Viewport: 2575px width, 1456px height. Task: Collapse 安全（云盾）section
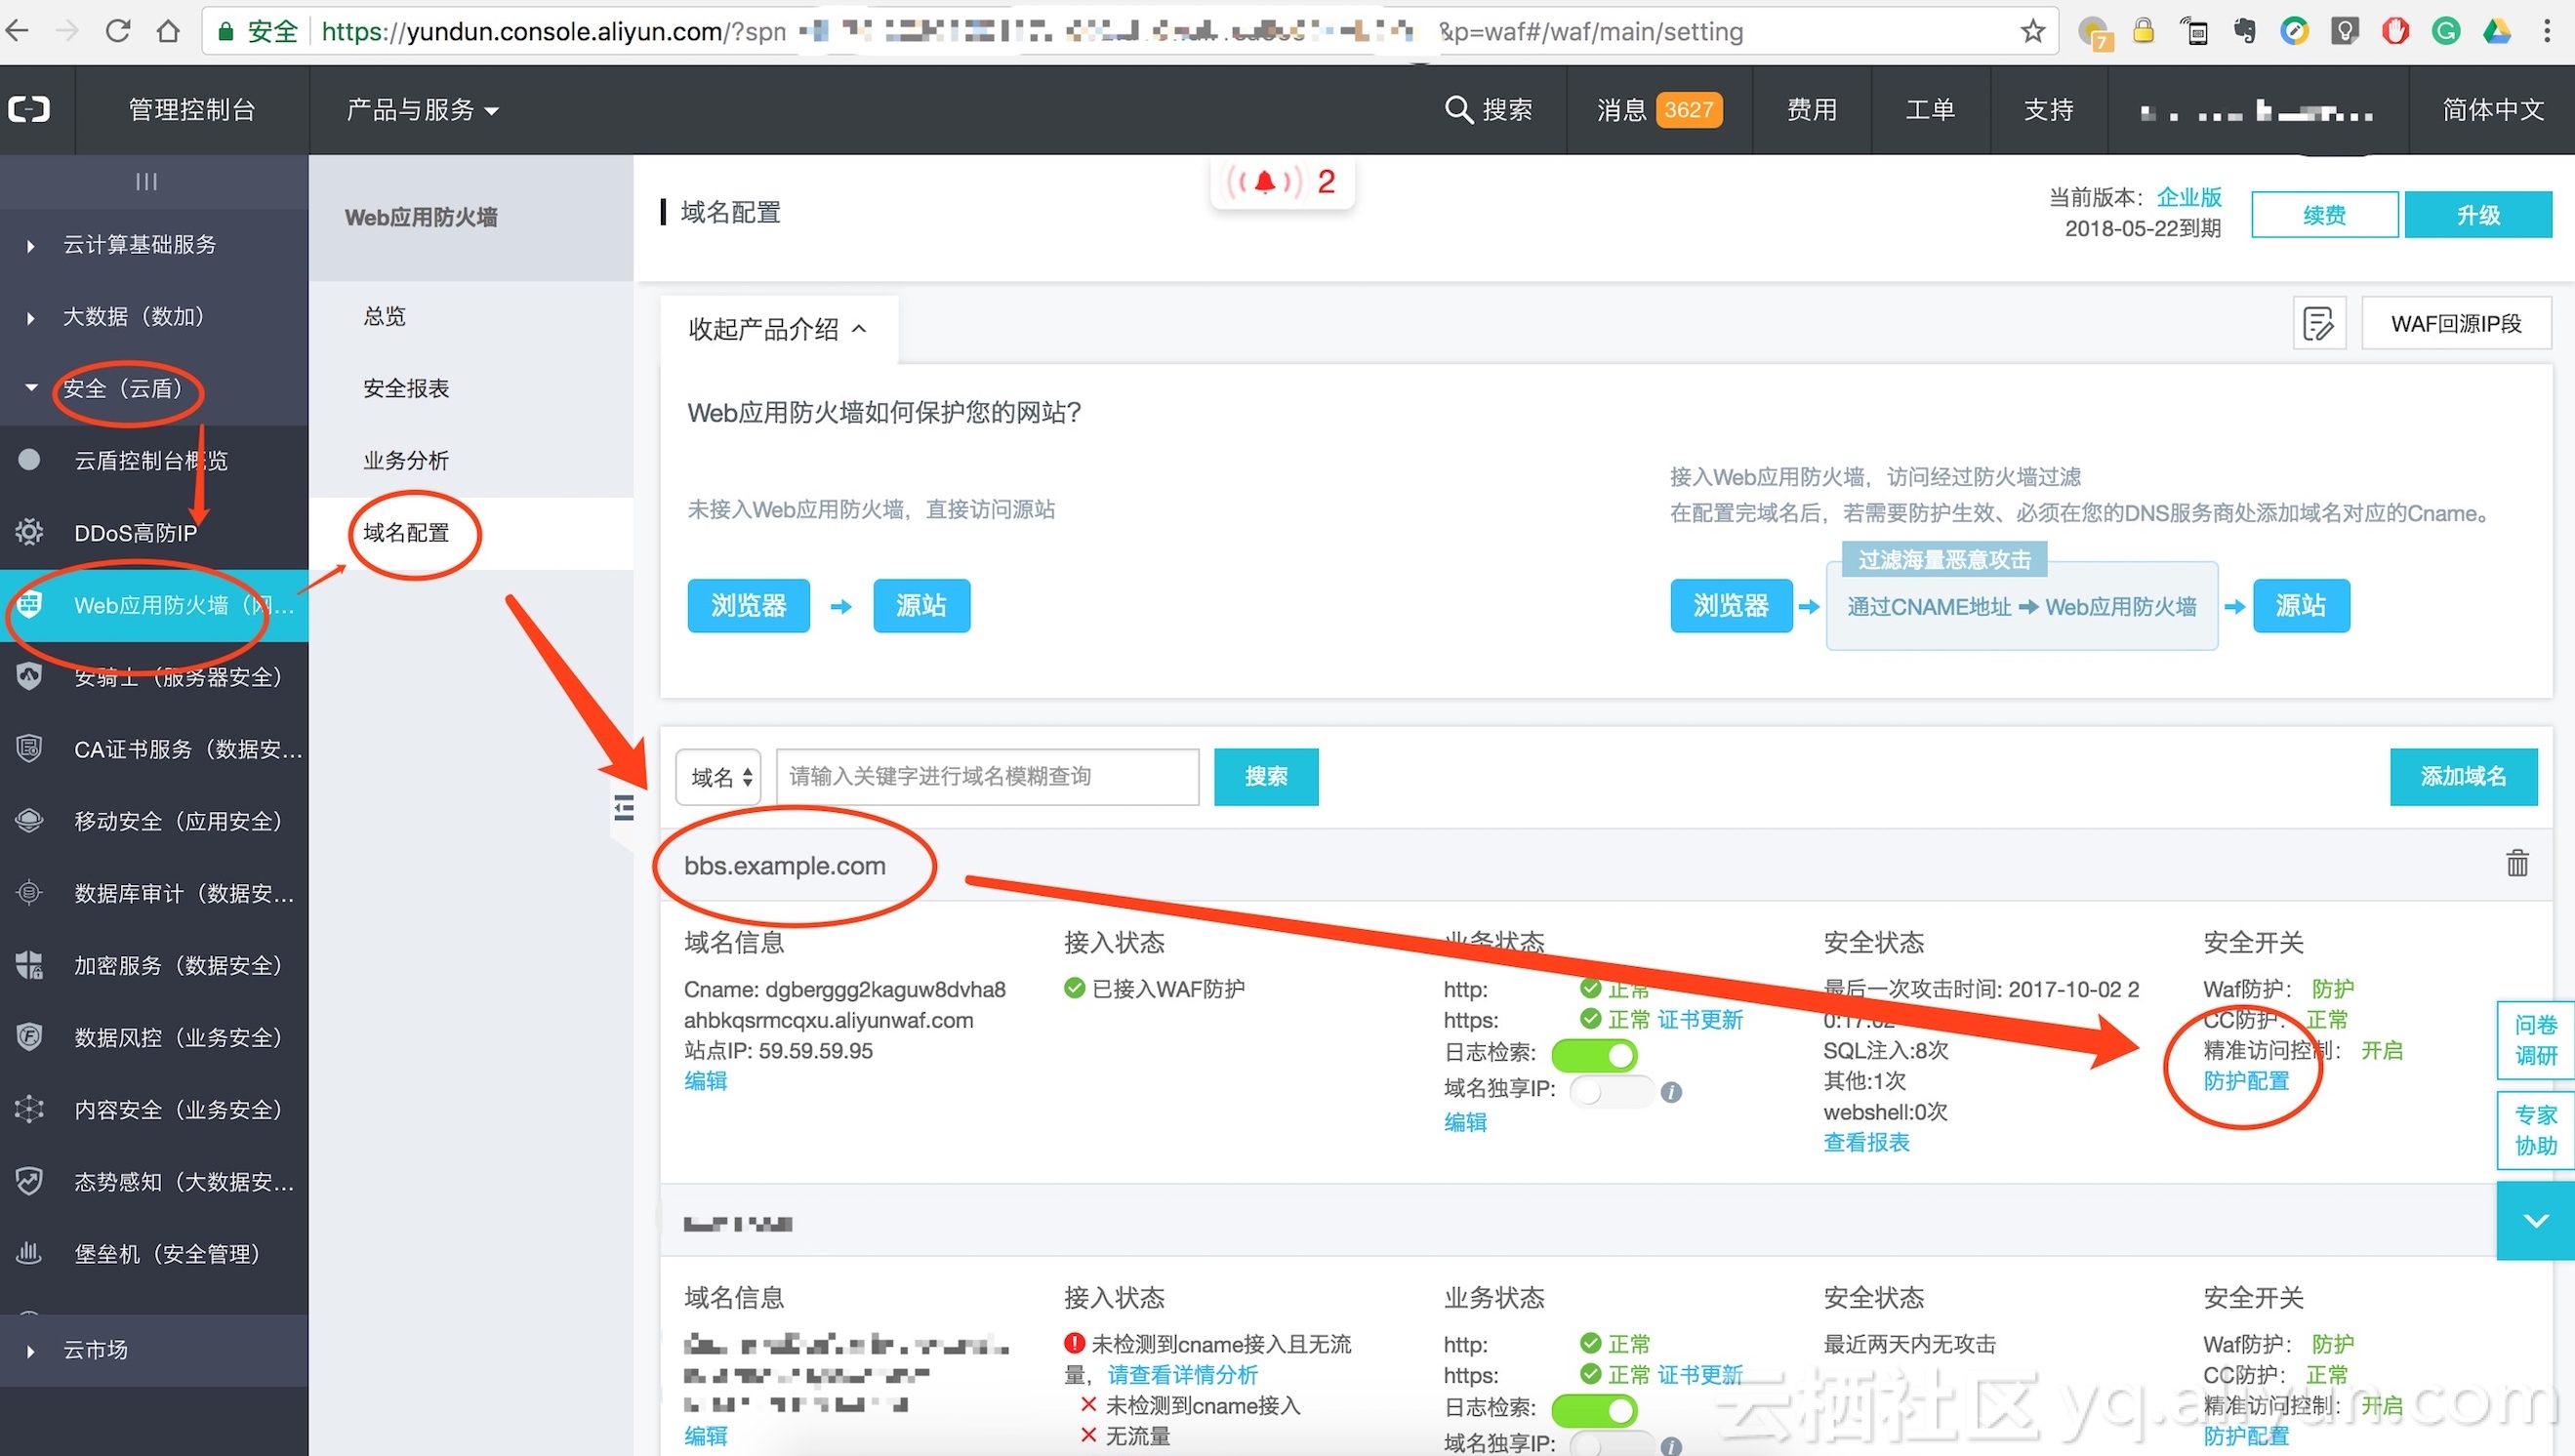point(122,388)
